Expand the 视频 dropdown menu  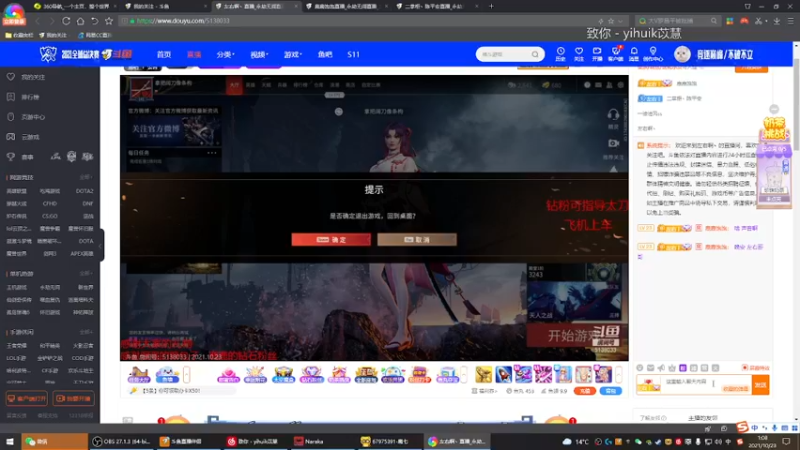coord(259,55)
